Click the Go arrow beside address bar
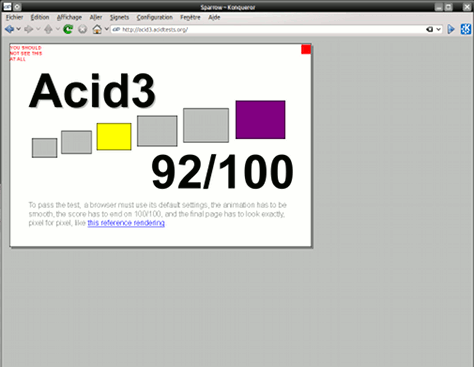Screen dimensions: 474x367 (x=451, y=29)
